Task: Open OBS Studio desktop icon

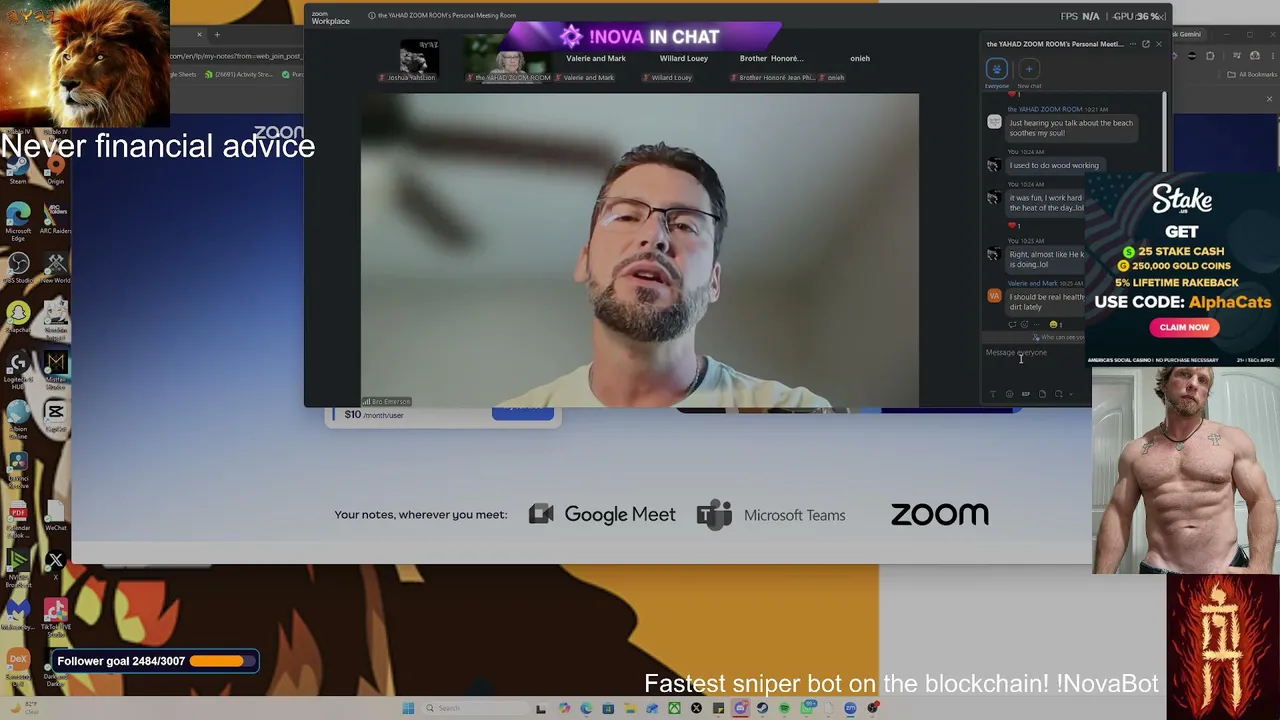Action: pos(18,267)
